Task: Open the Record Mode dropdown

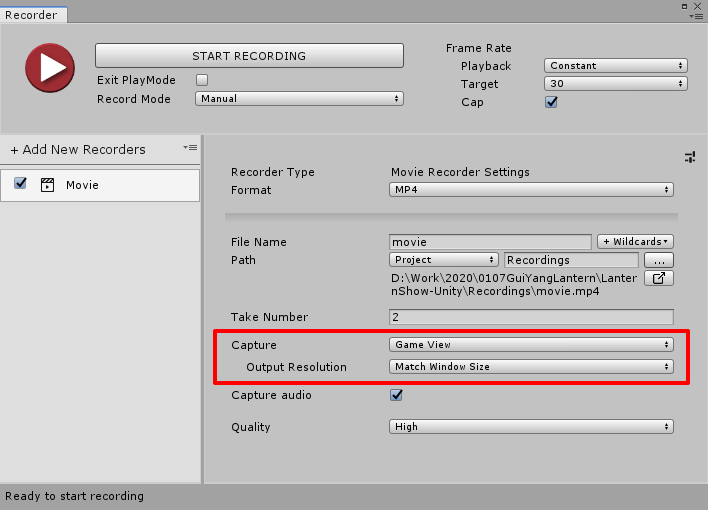Action: 299,99
